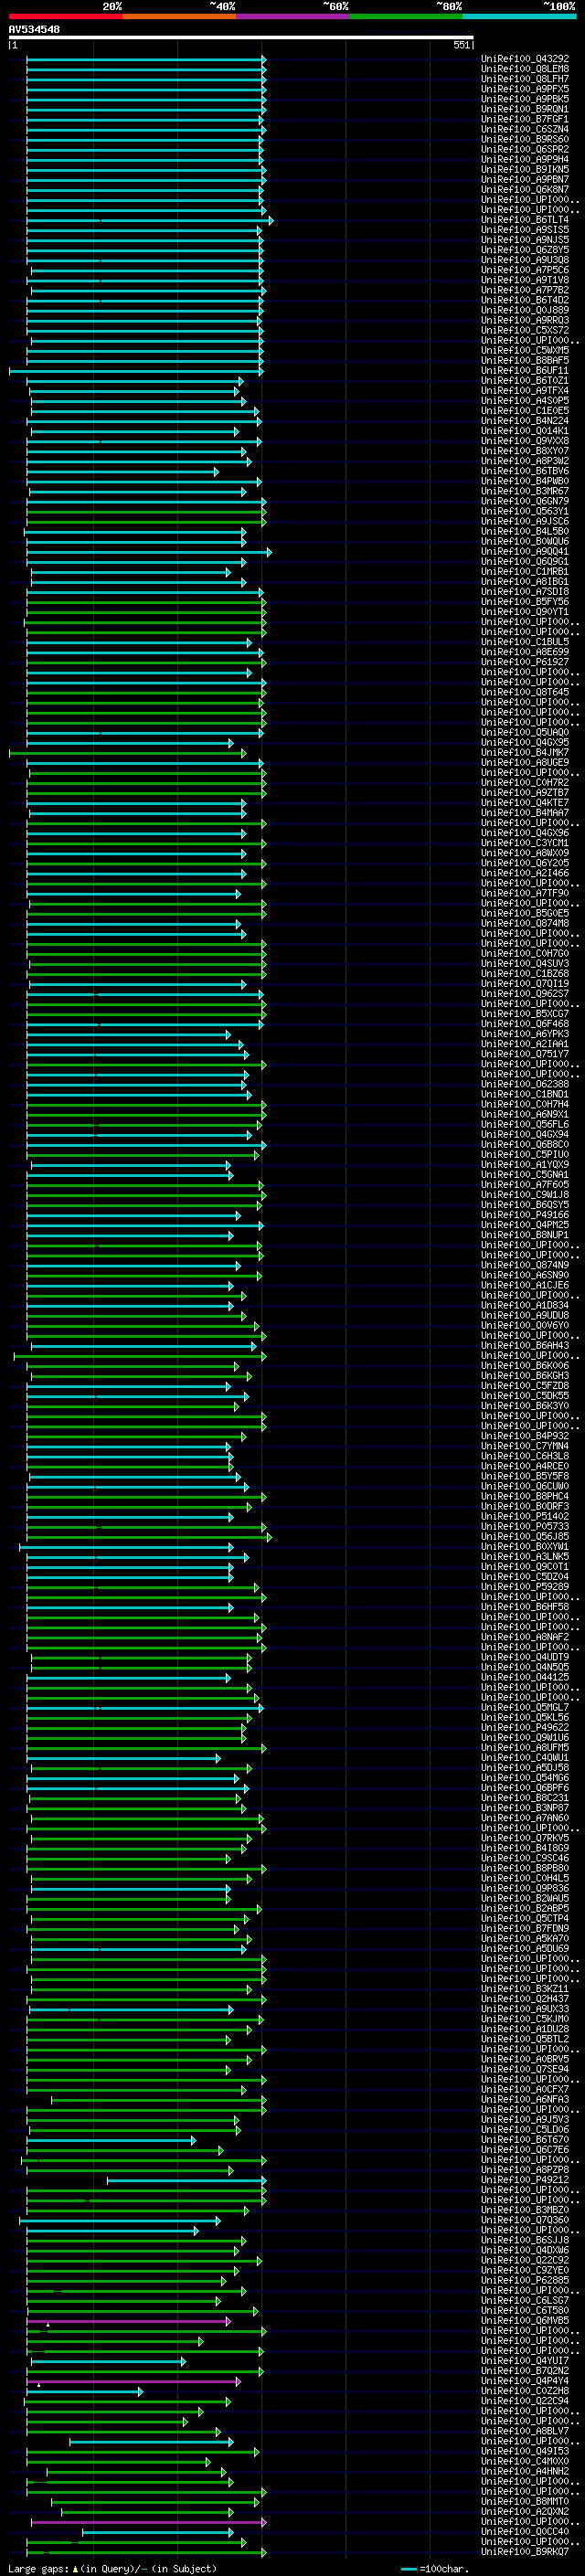Click the cyan ~100% identity legend bar
This screenshot has height=2576, width=585.
pyautogui.click(x=519, y=16)
